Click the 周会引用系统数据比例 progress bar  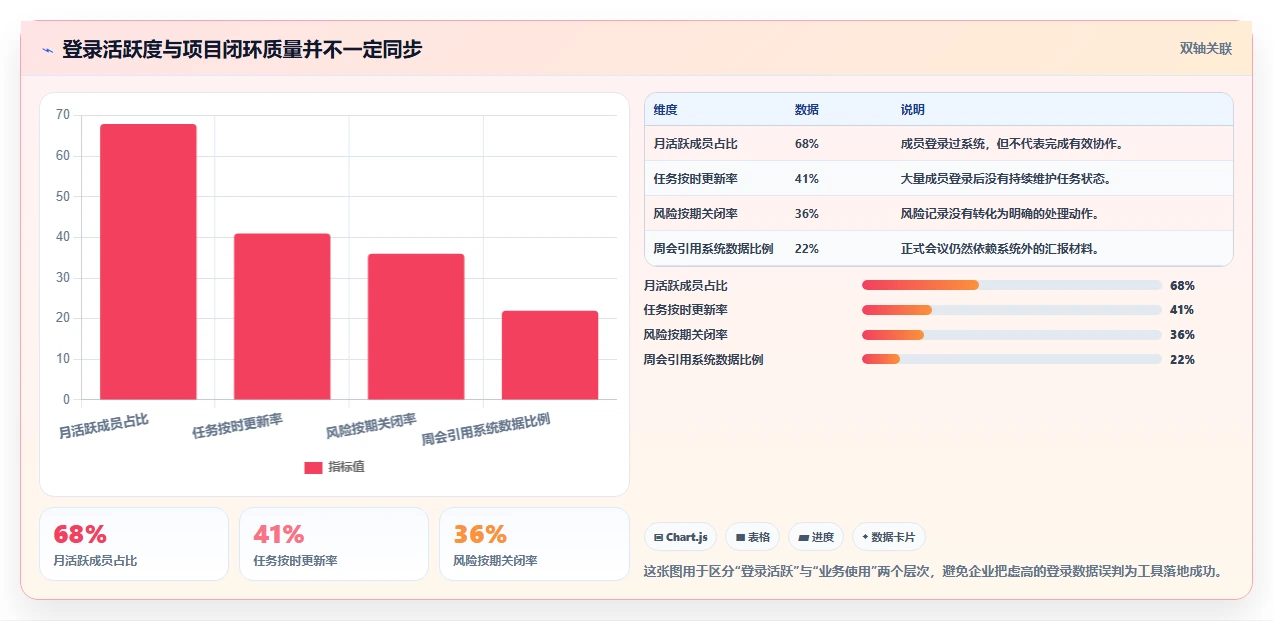coord(1012,359)
